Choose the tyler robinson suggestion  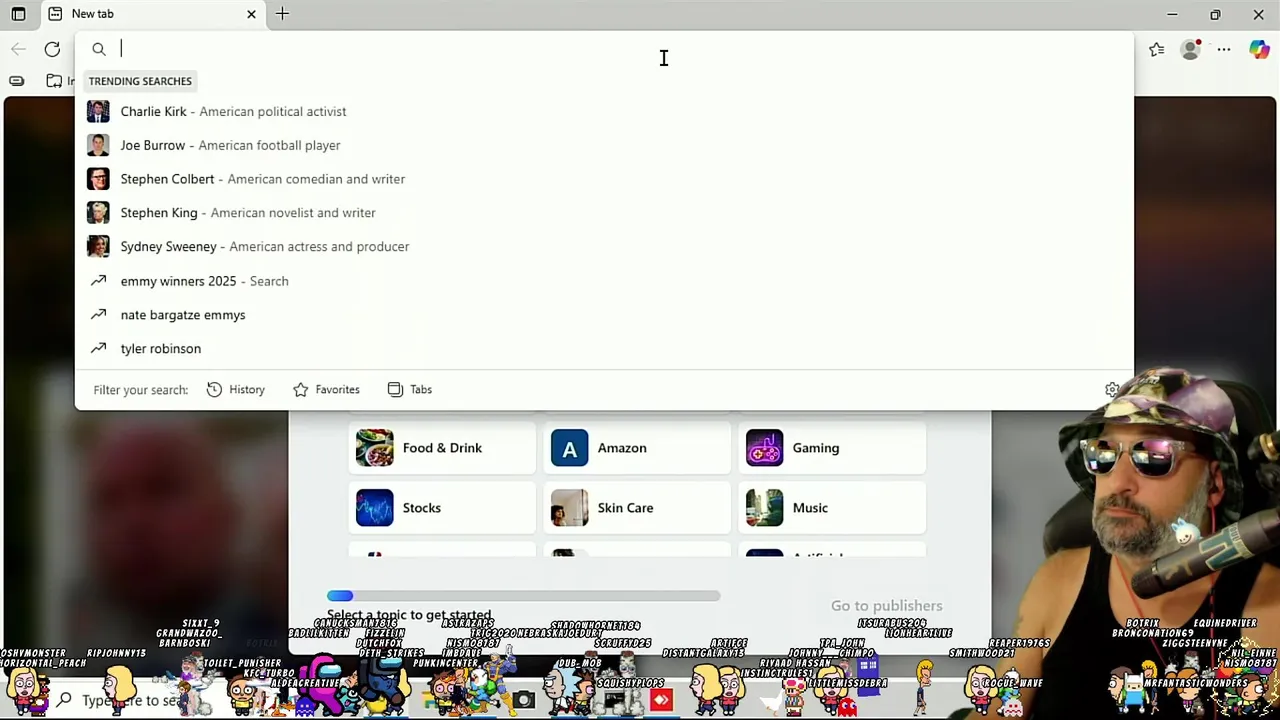coord(604,349)
